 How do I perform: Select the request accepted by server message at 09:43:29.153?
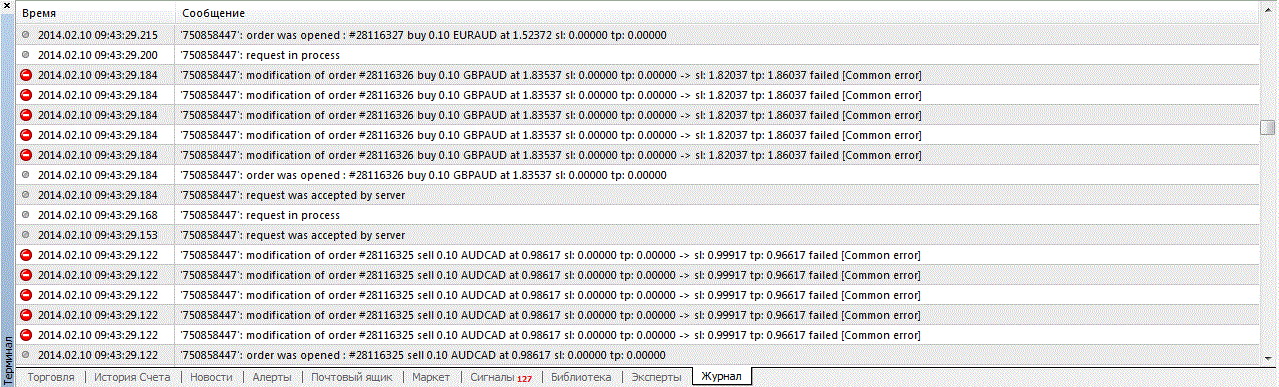click(293, 235)
